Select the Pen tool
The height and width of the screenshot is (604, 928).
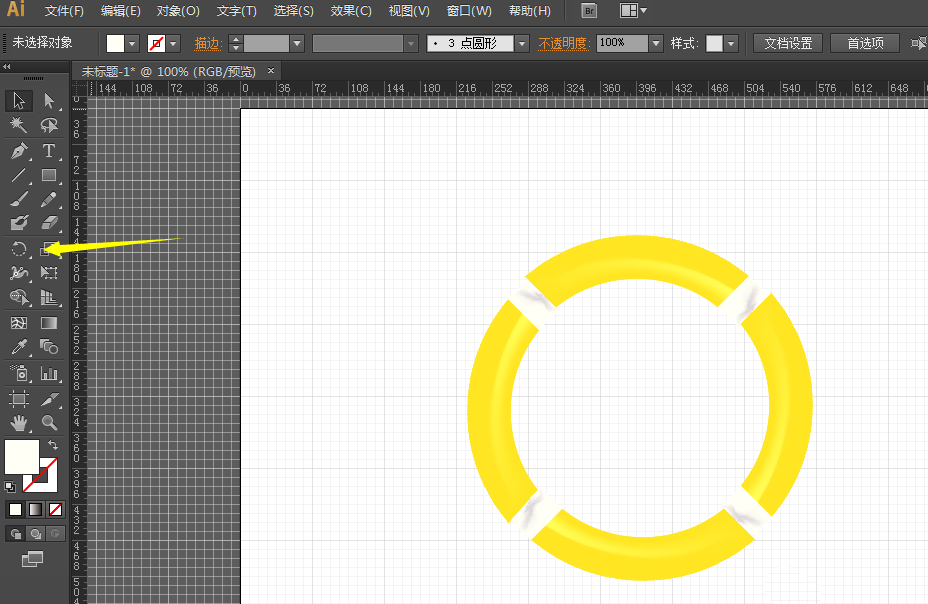click(x=19, y=151)
